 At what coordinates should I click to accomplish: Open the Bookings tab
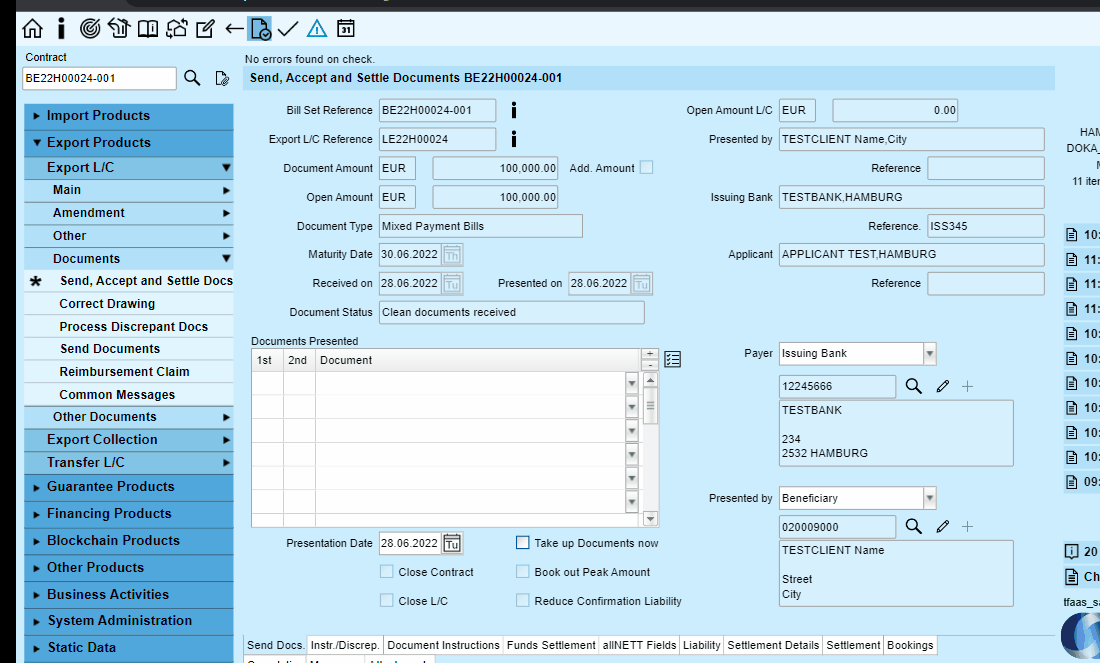[x=910, y=645]
